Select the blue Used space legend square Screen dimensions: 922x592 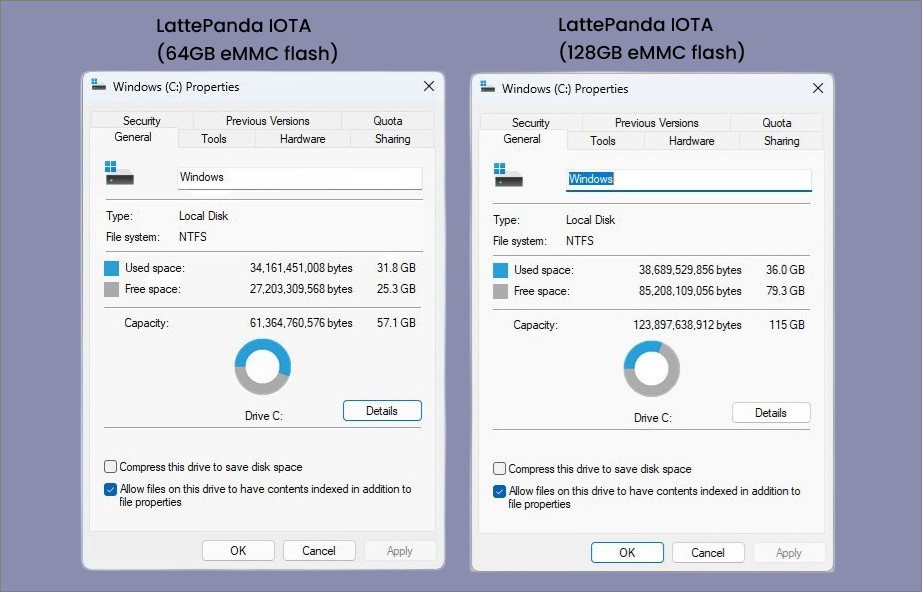(x=112, y=267)
